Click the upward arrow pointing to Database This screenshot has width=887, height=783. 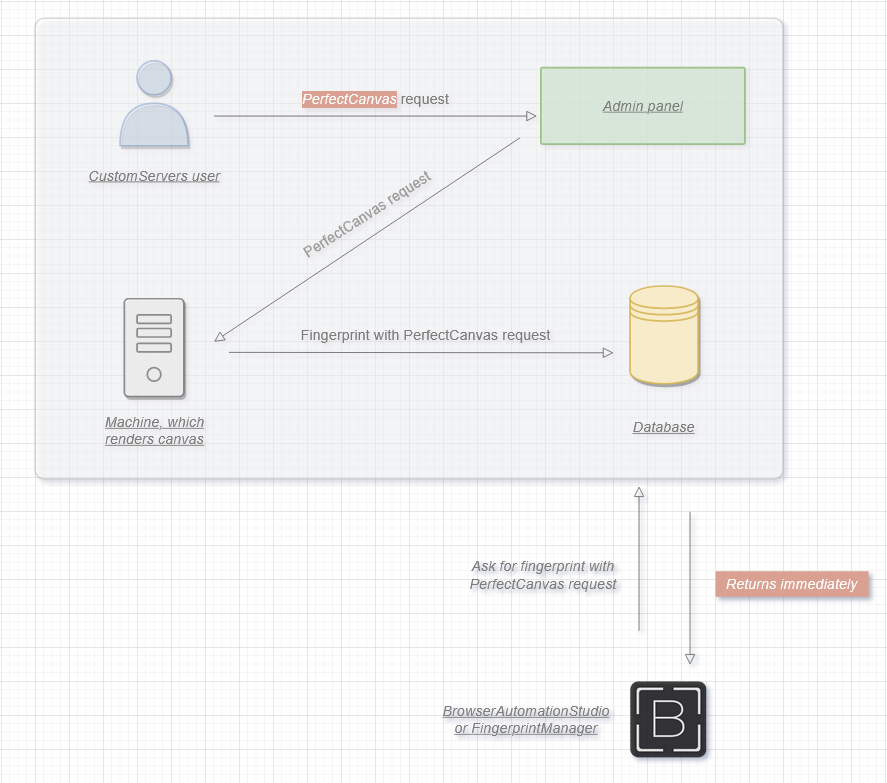coord(638,560)
